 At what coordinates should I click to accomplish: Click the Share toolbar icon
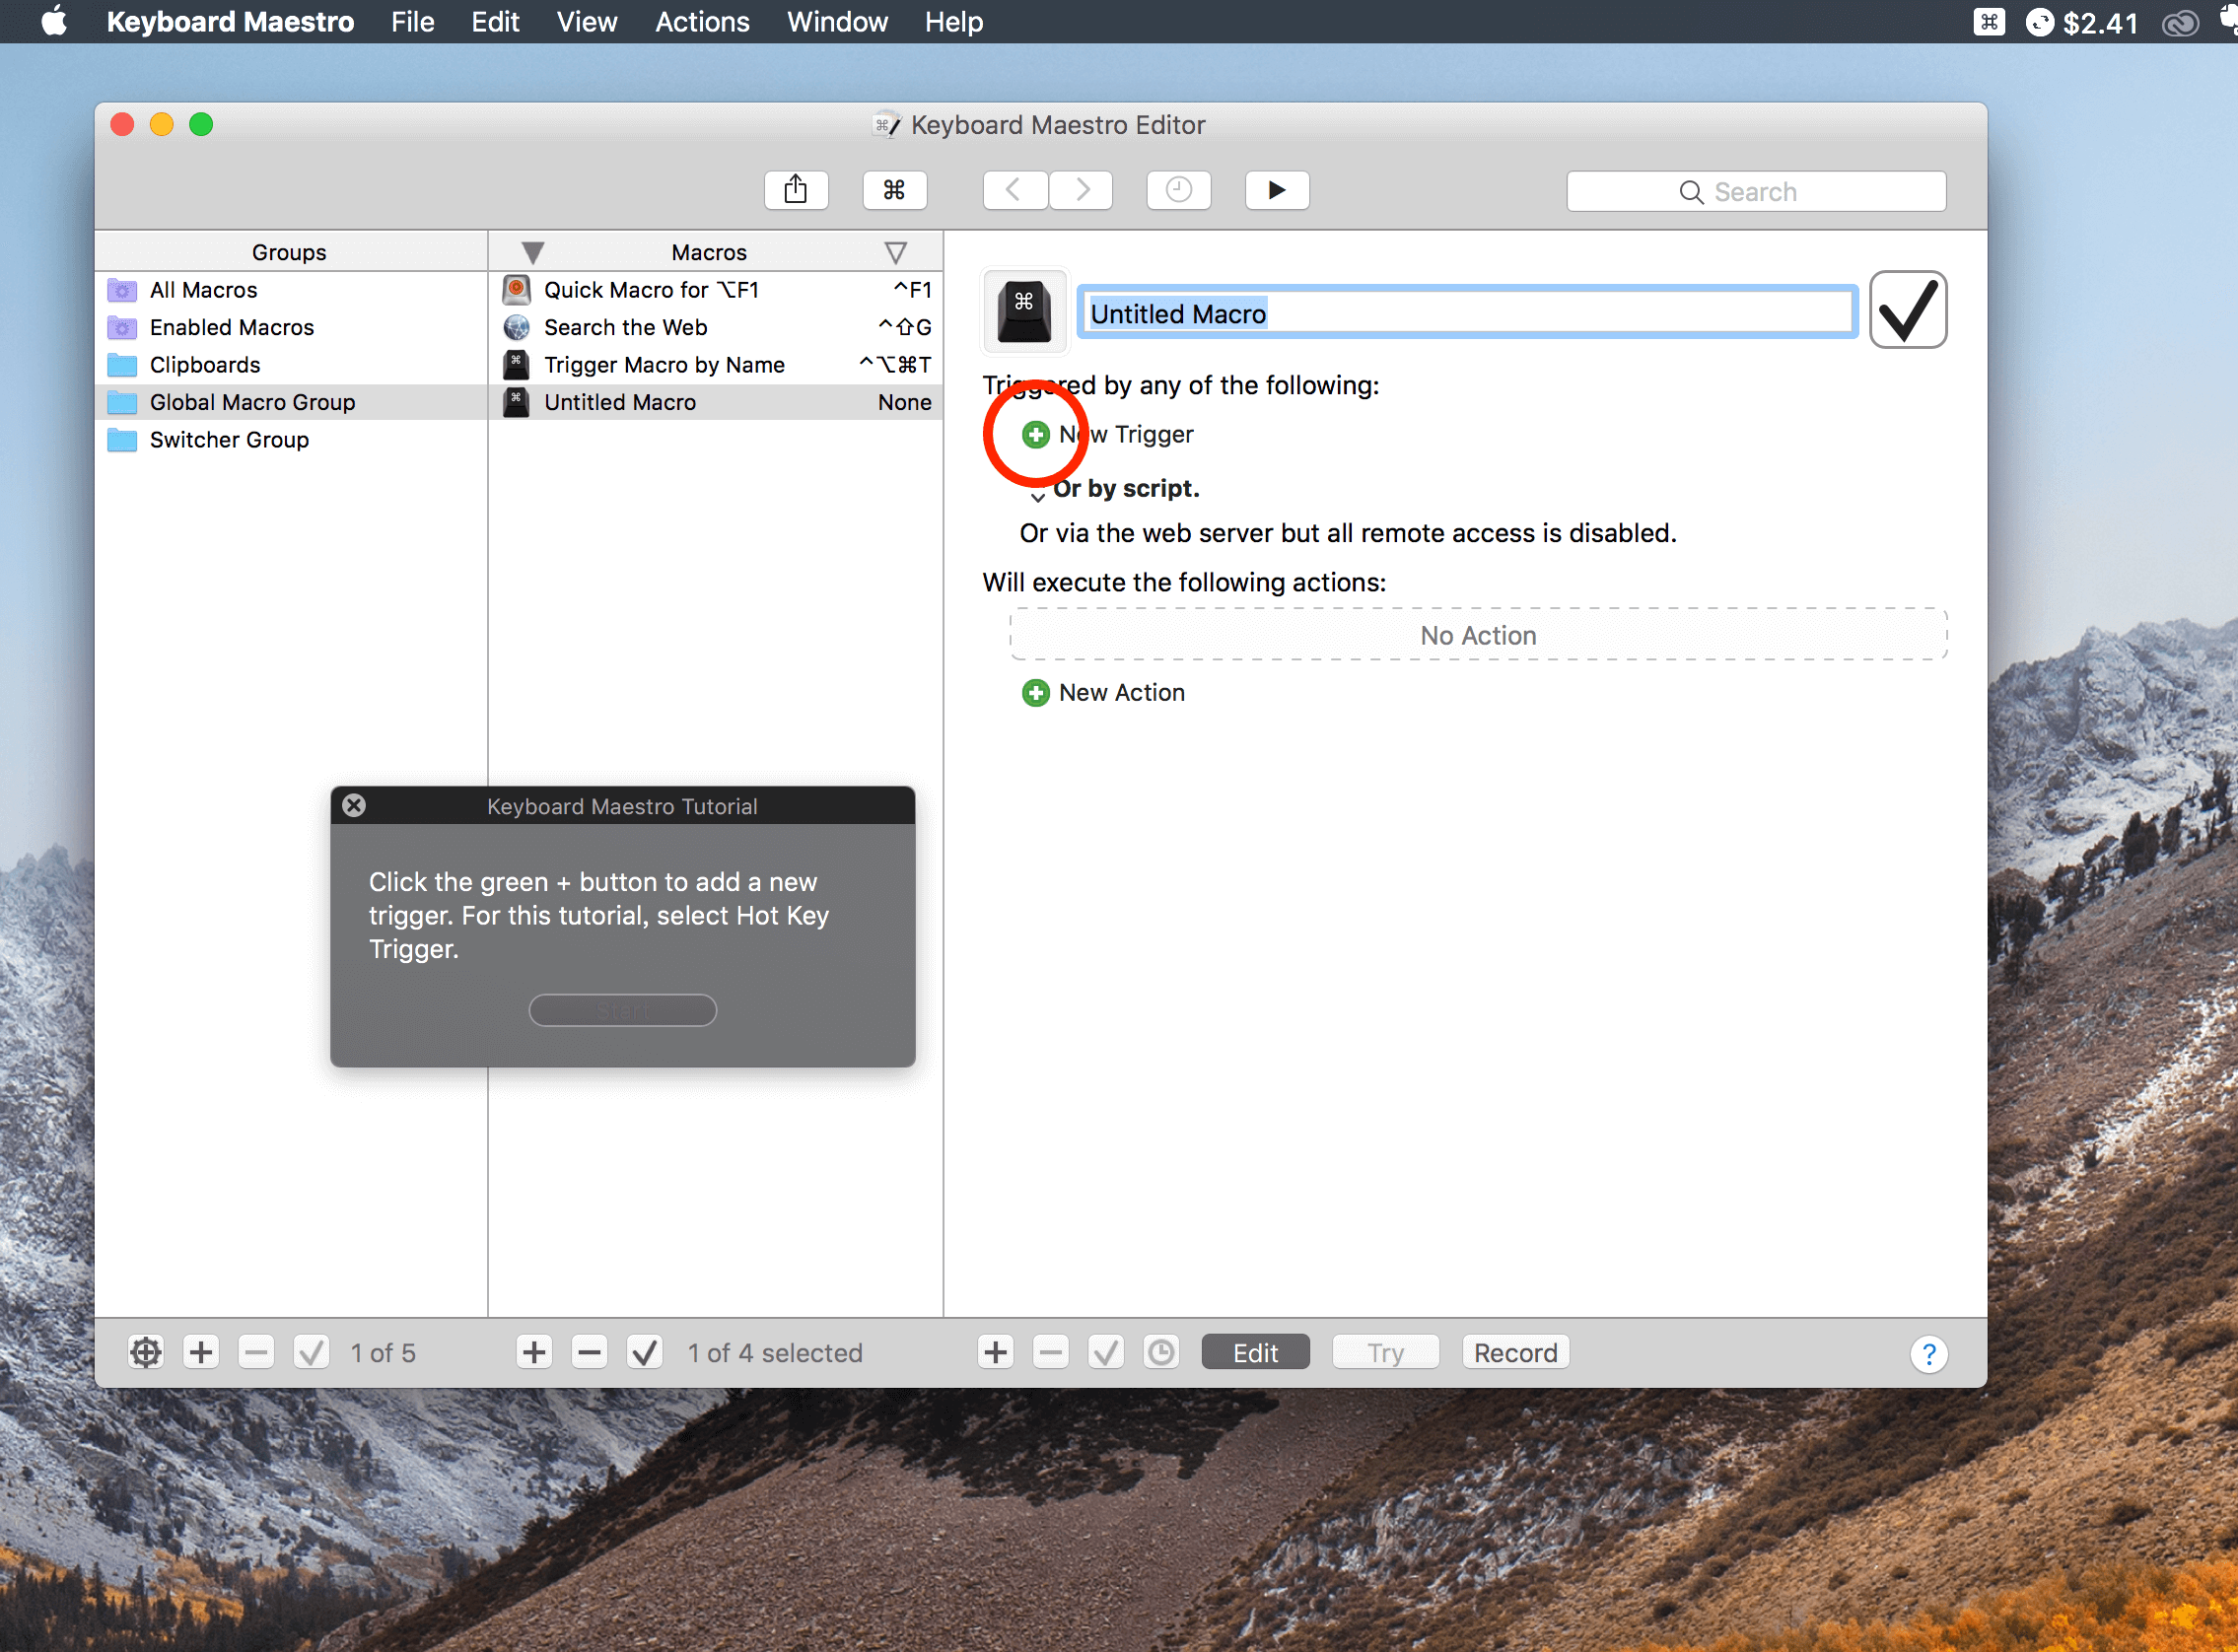796,190
